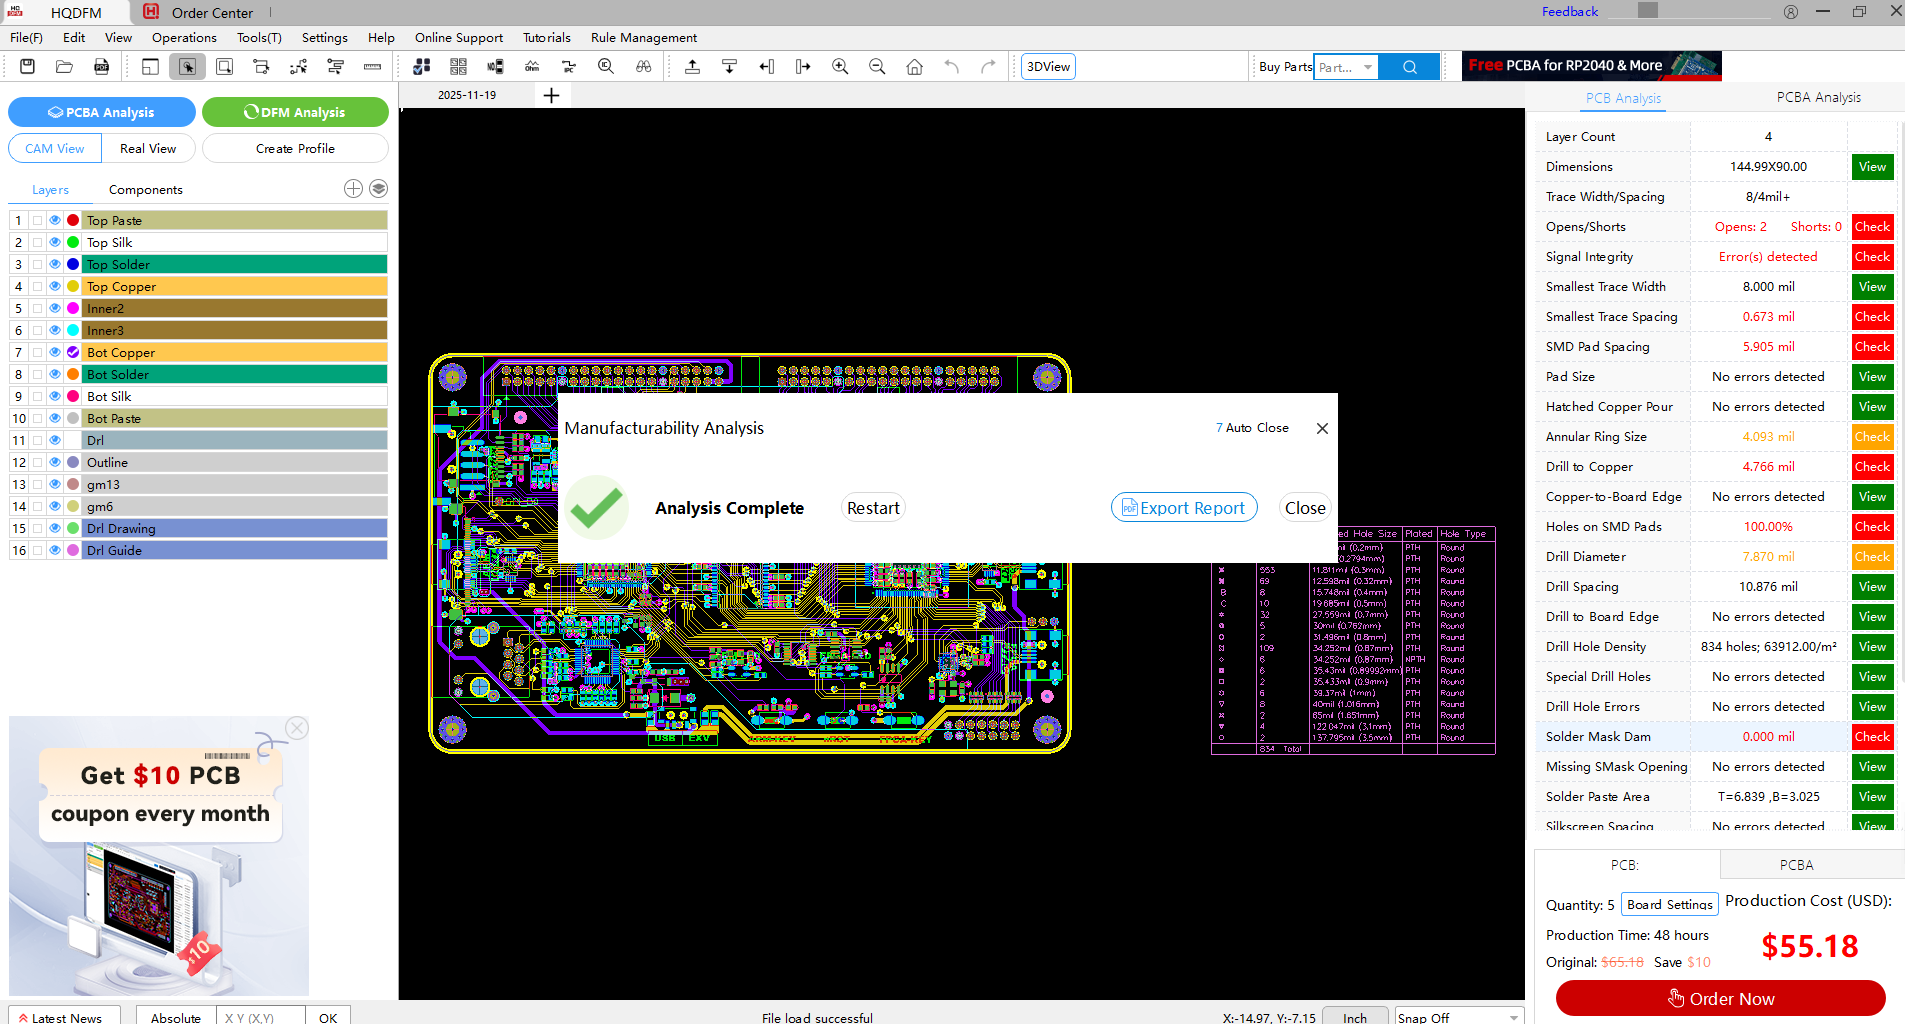Click the Bot Solder layer color swatch

pyautogui.click(x=73, y=374)
